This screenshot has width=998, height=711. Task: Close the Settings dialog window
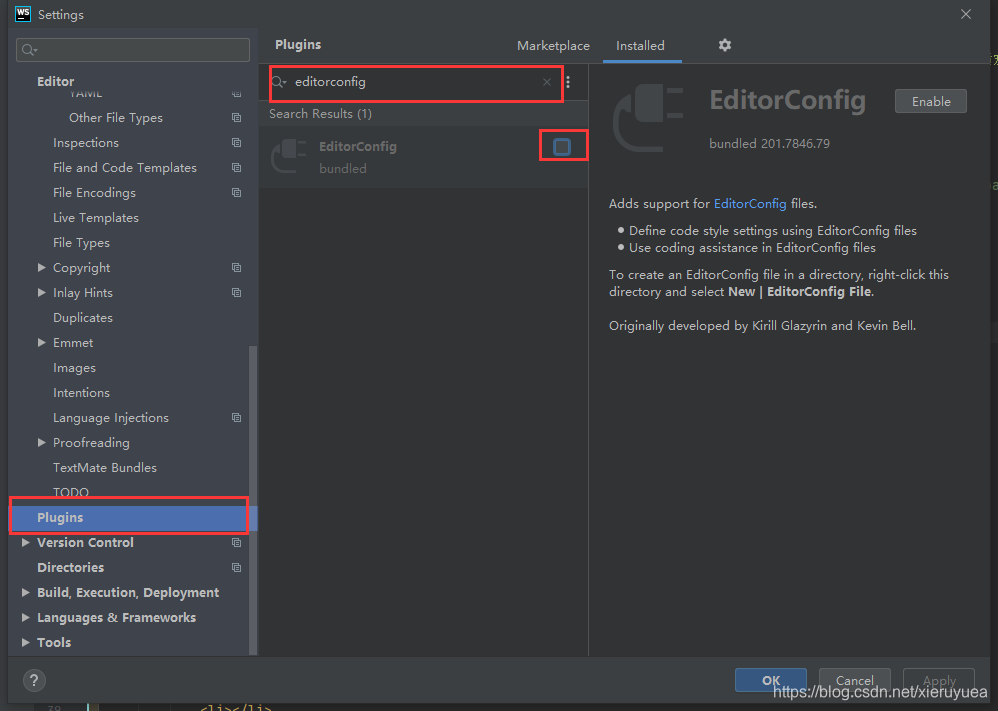point(966,14)
